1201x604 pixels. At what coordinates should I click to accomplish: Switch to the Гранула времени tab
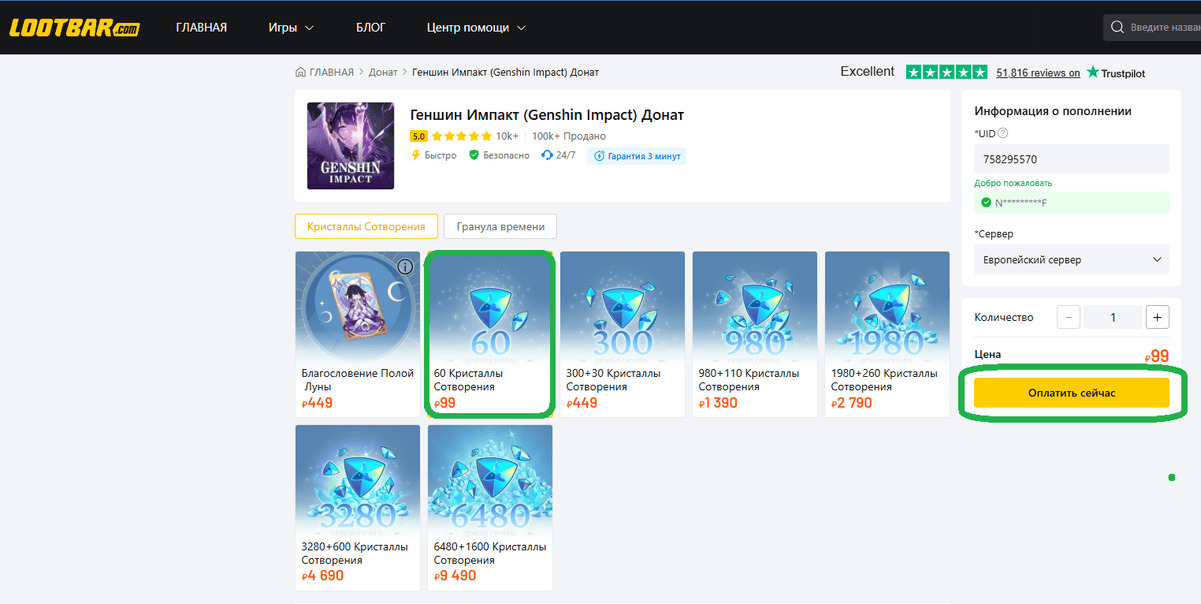pyautogui.click(x=500, y=226)
